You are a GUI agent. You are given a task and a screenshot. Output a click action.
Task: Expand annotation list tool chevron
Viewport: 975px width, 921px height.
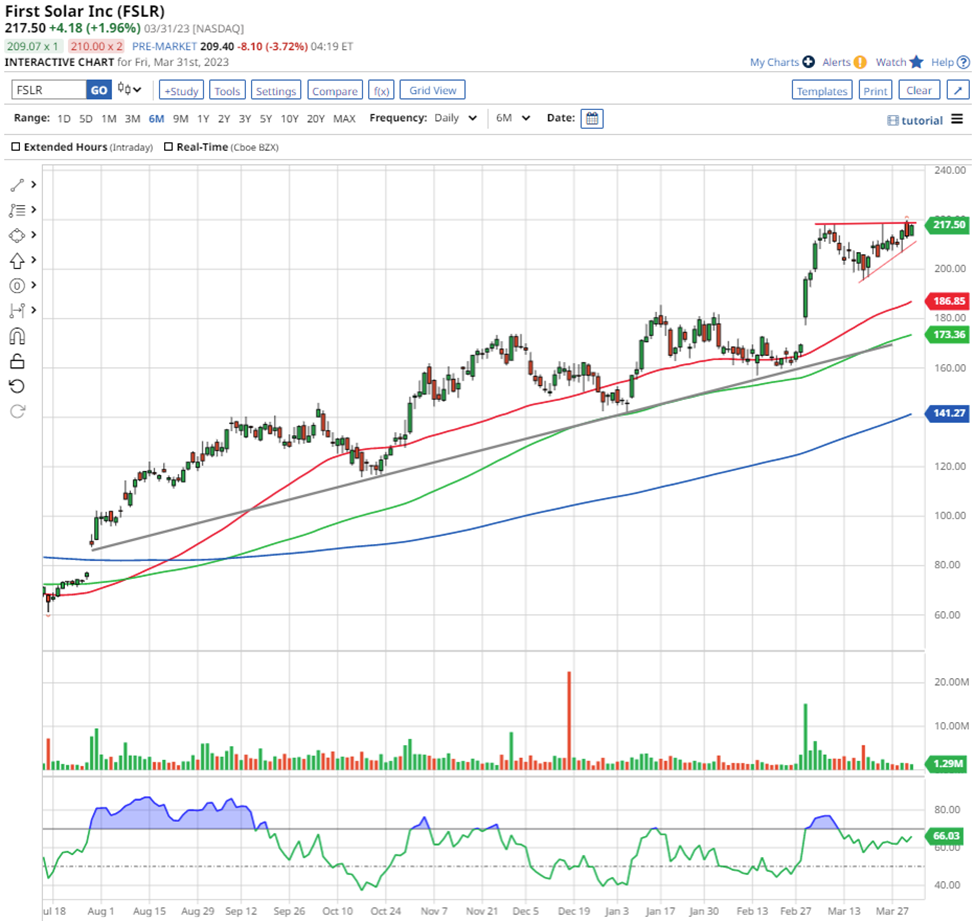(34, 210)
